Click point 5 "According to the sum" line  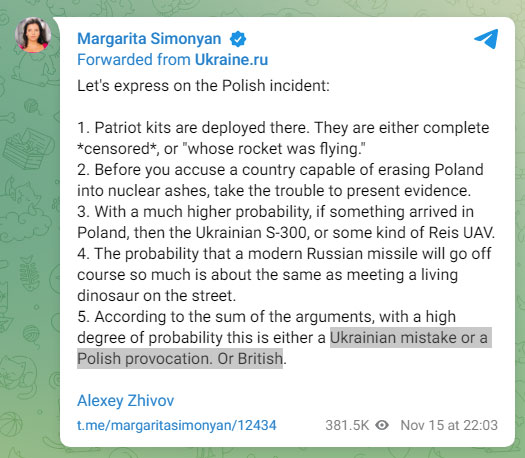point(267,317)
